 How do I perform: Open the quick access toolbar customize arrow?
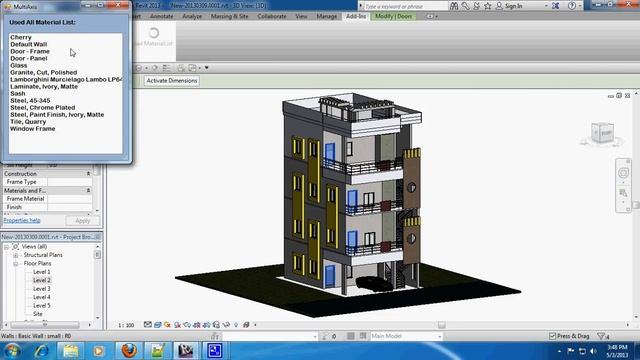click(x=207, y=68)
